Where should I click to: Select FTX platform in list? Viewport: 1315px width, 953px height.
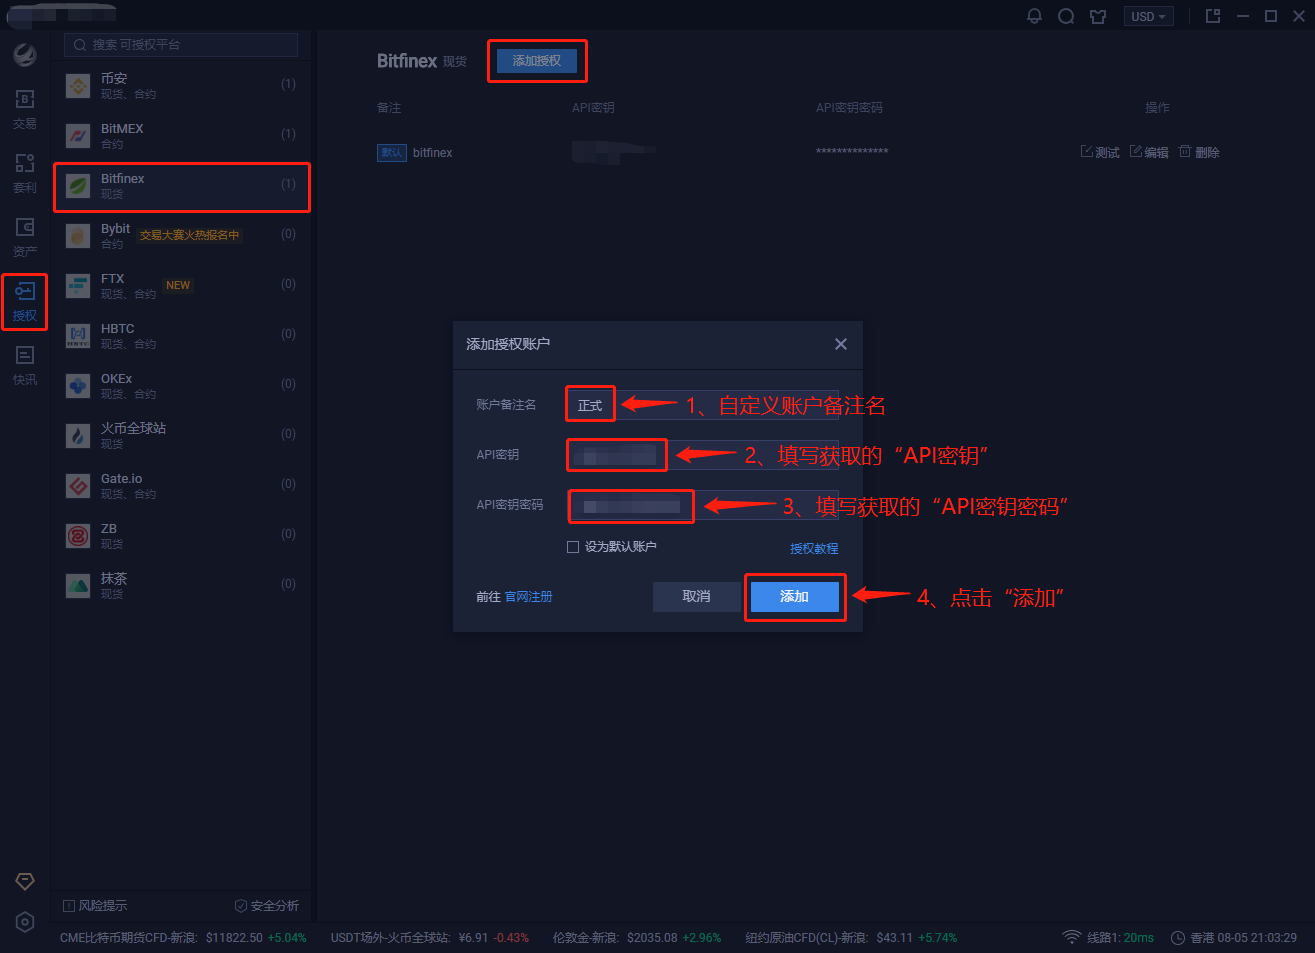pyautogui.click(x=181, y=286)
